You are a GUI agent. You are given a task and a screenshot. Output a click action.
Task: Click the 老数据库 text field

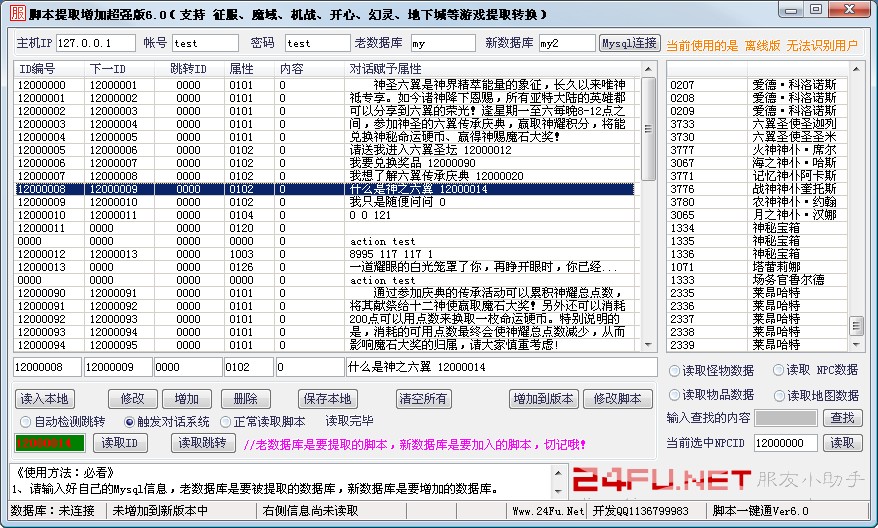(443, 44)
